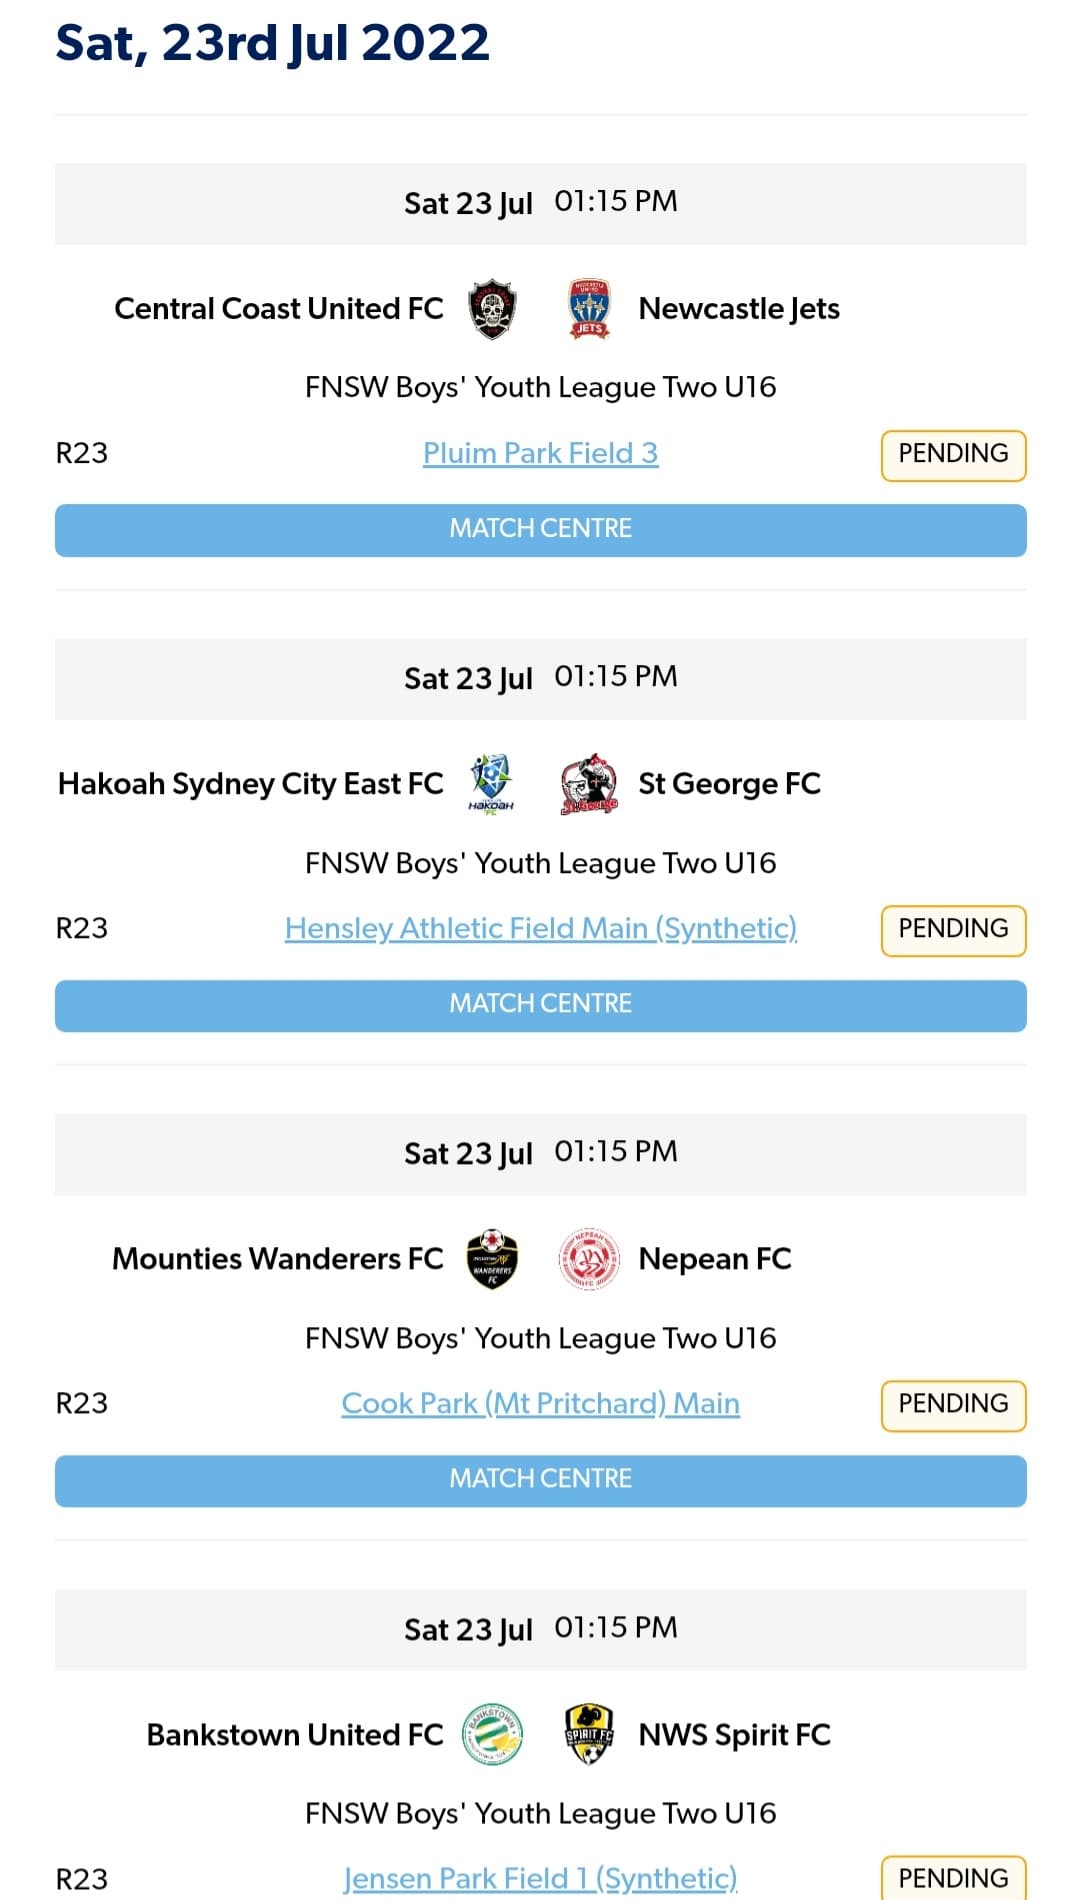This screenshot has width=1080, height=1900.
Task: Select the Hakoah Sydney City East logo
Action: pyautogui.click(x=491, y=783)
